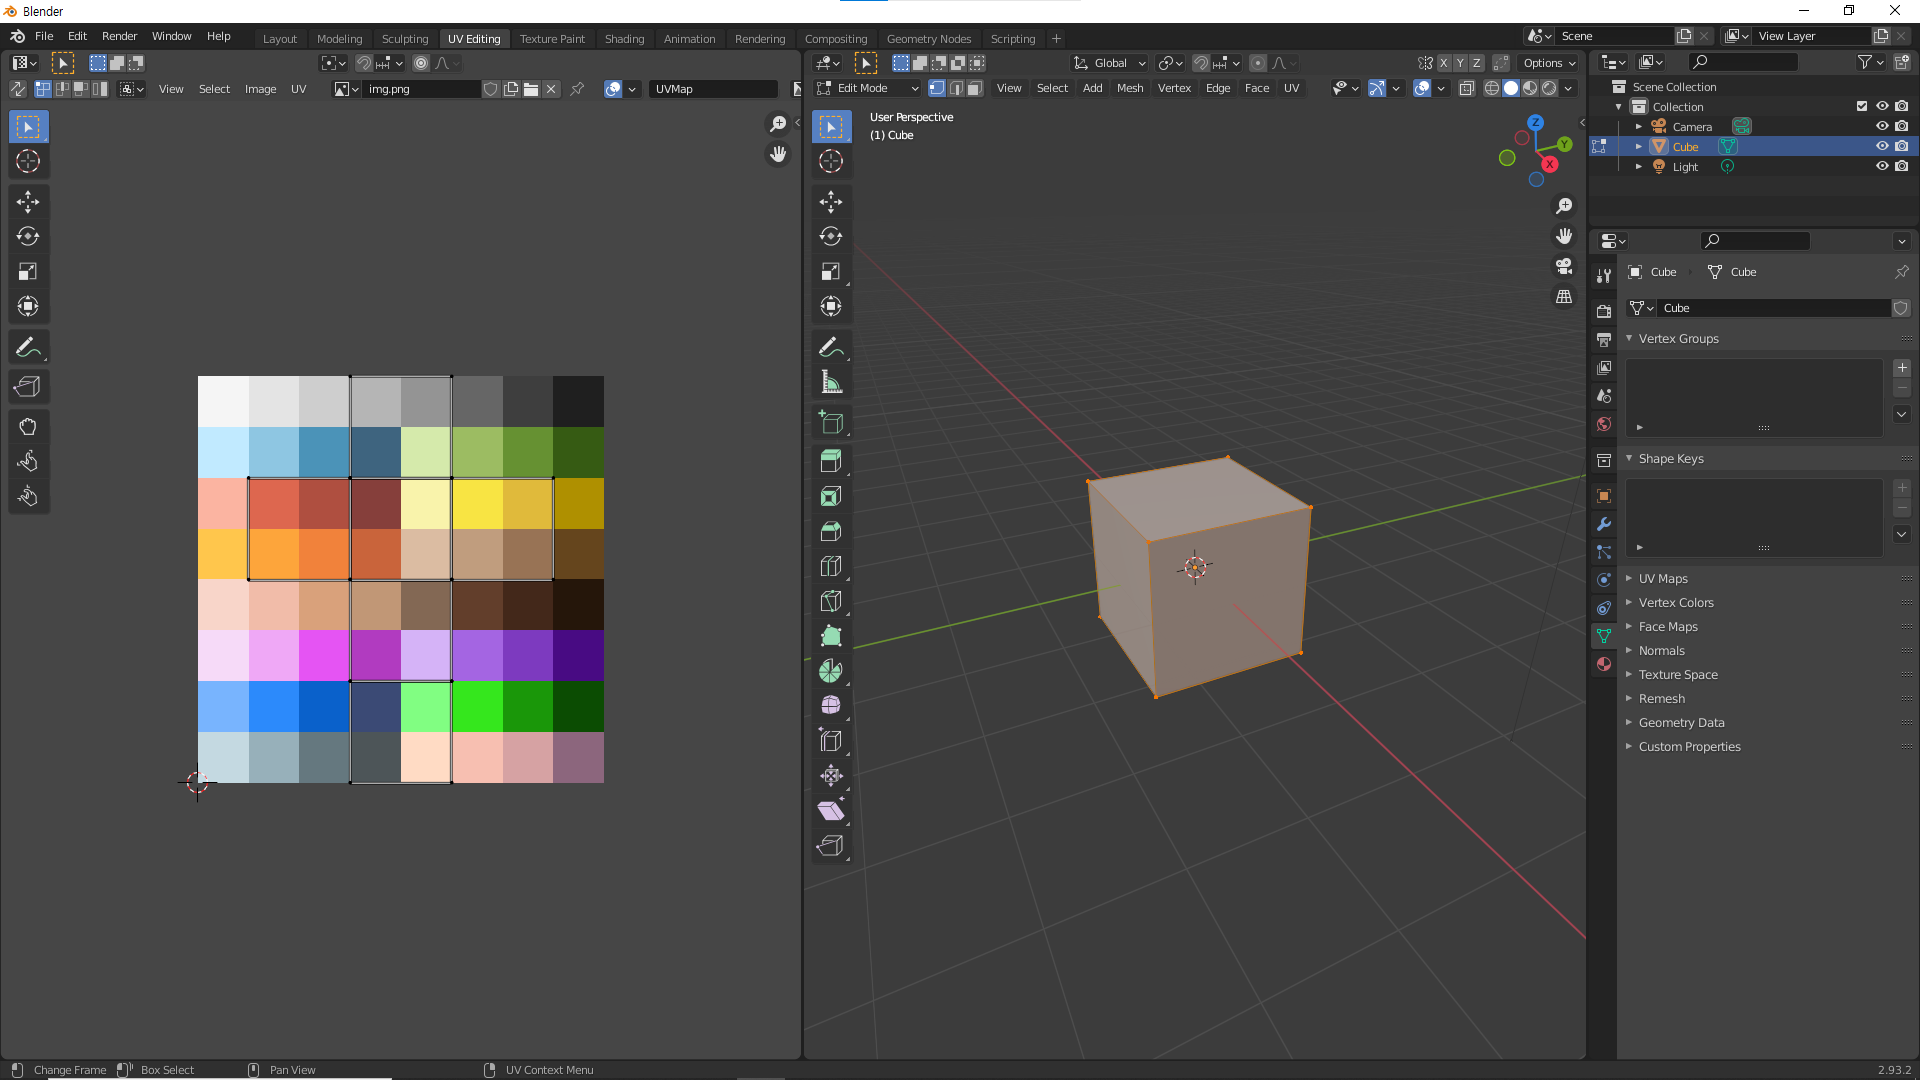Select the Rip Region tool in UV editor
The image size is (1920, 1080).
(28, 387)
